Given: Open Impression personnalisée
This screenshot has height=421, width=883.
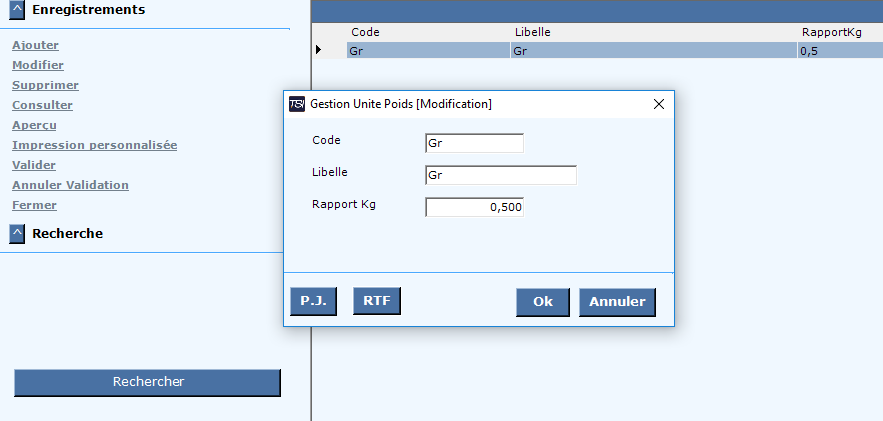Looking at the screenshot, I should 95,145.
